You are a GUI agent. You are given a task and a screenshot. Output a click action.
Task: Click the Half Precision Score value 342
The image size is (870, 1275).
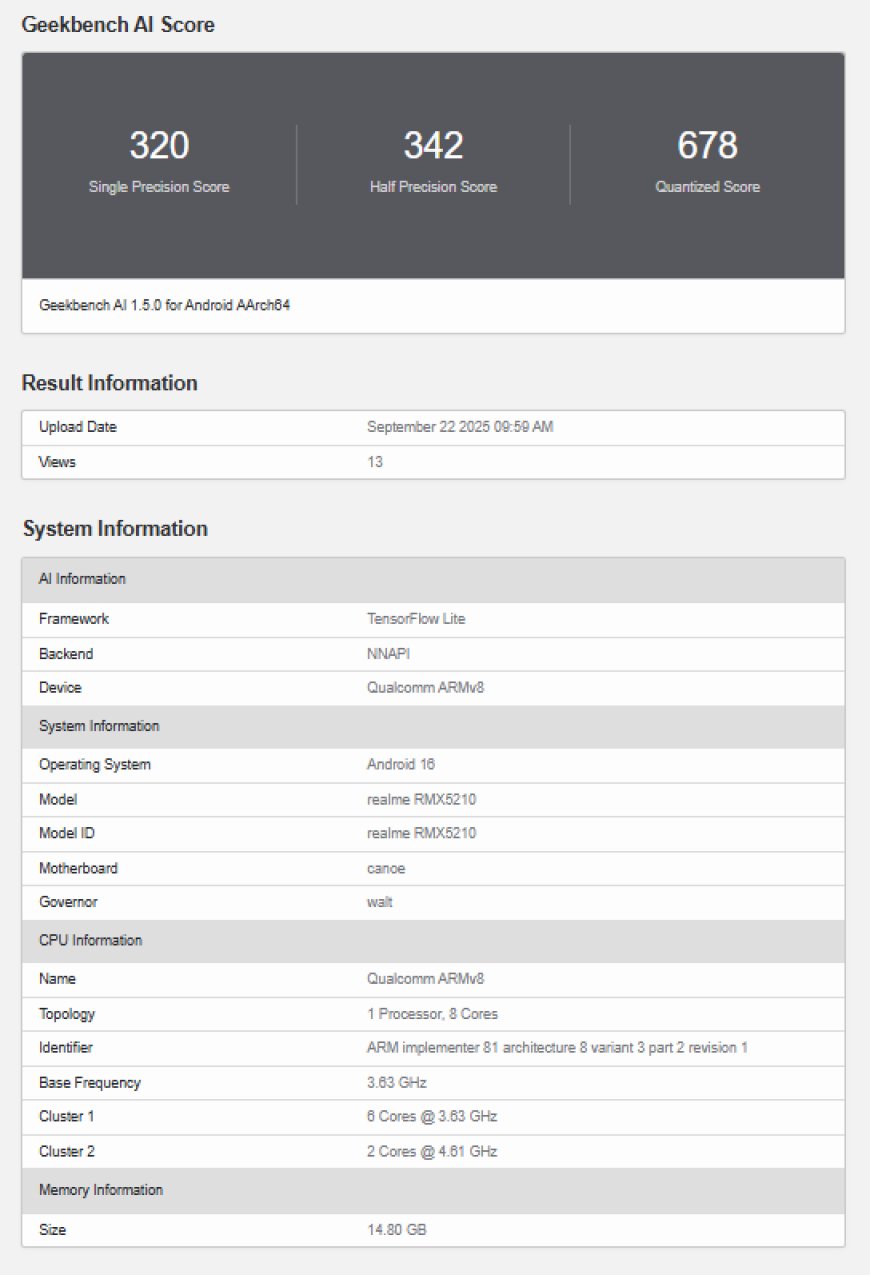pos(433,146)
